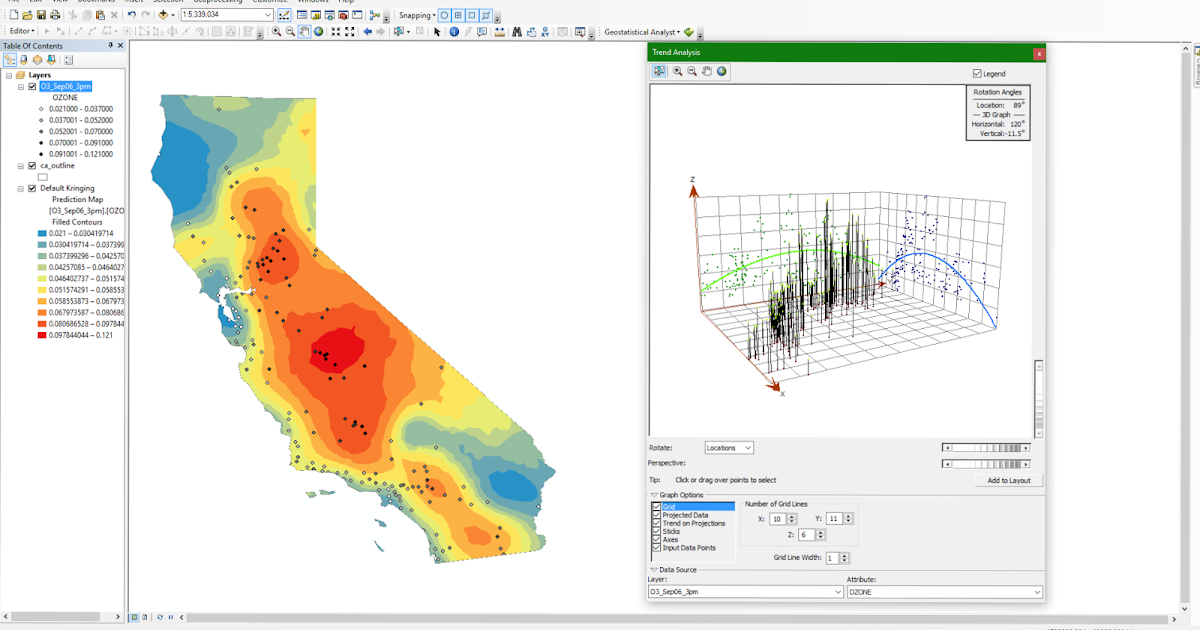Toggle the Legend checkbox in Trend Analysis
The image size is (1200, 630).
(977, 73)
